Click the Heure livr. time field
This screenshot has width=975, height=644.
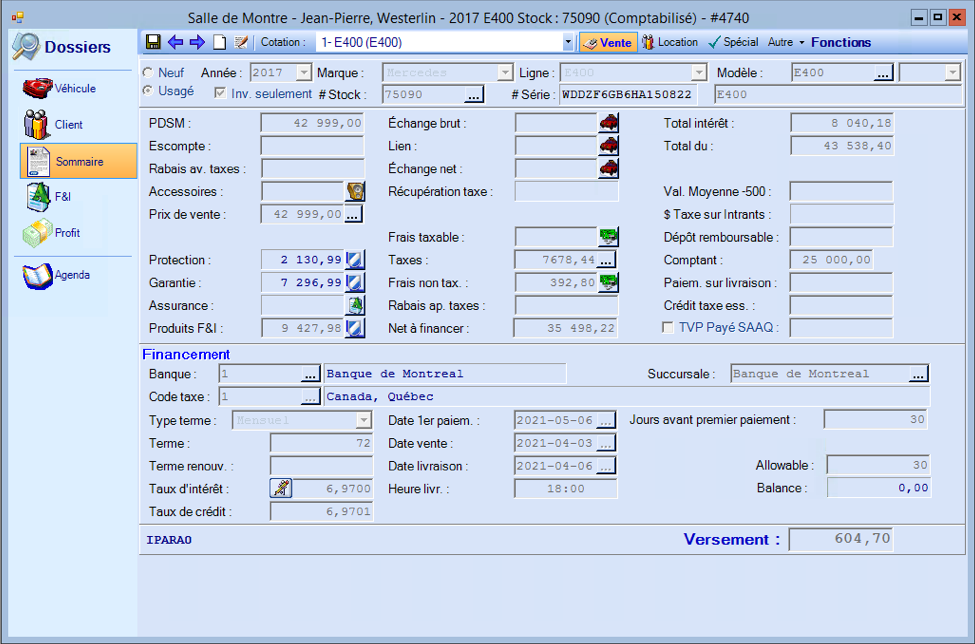(565, 489)
